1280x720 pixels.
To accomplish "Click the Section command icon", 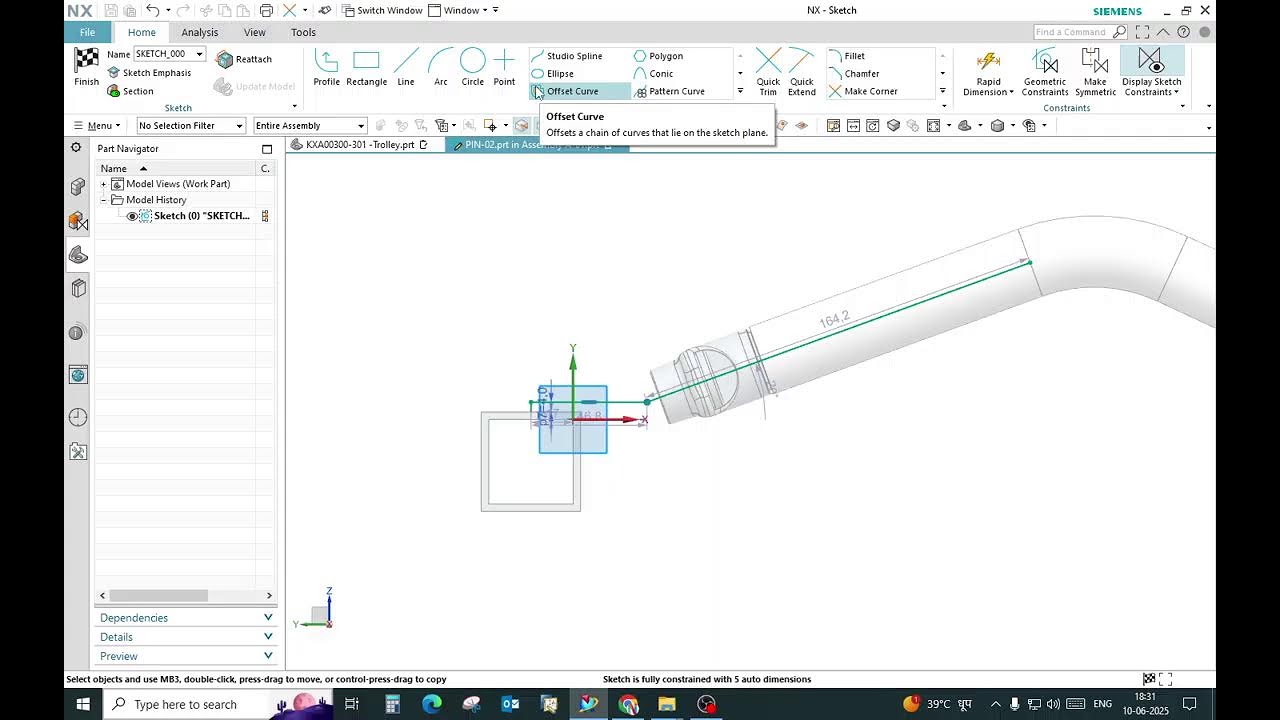I will [114, 91].
